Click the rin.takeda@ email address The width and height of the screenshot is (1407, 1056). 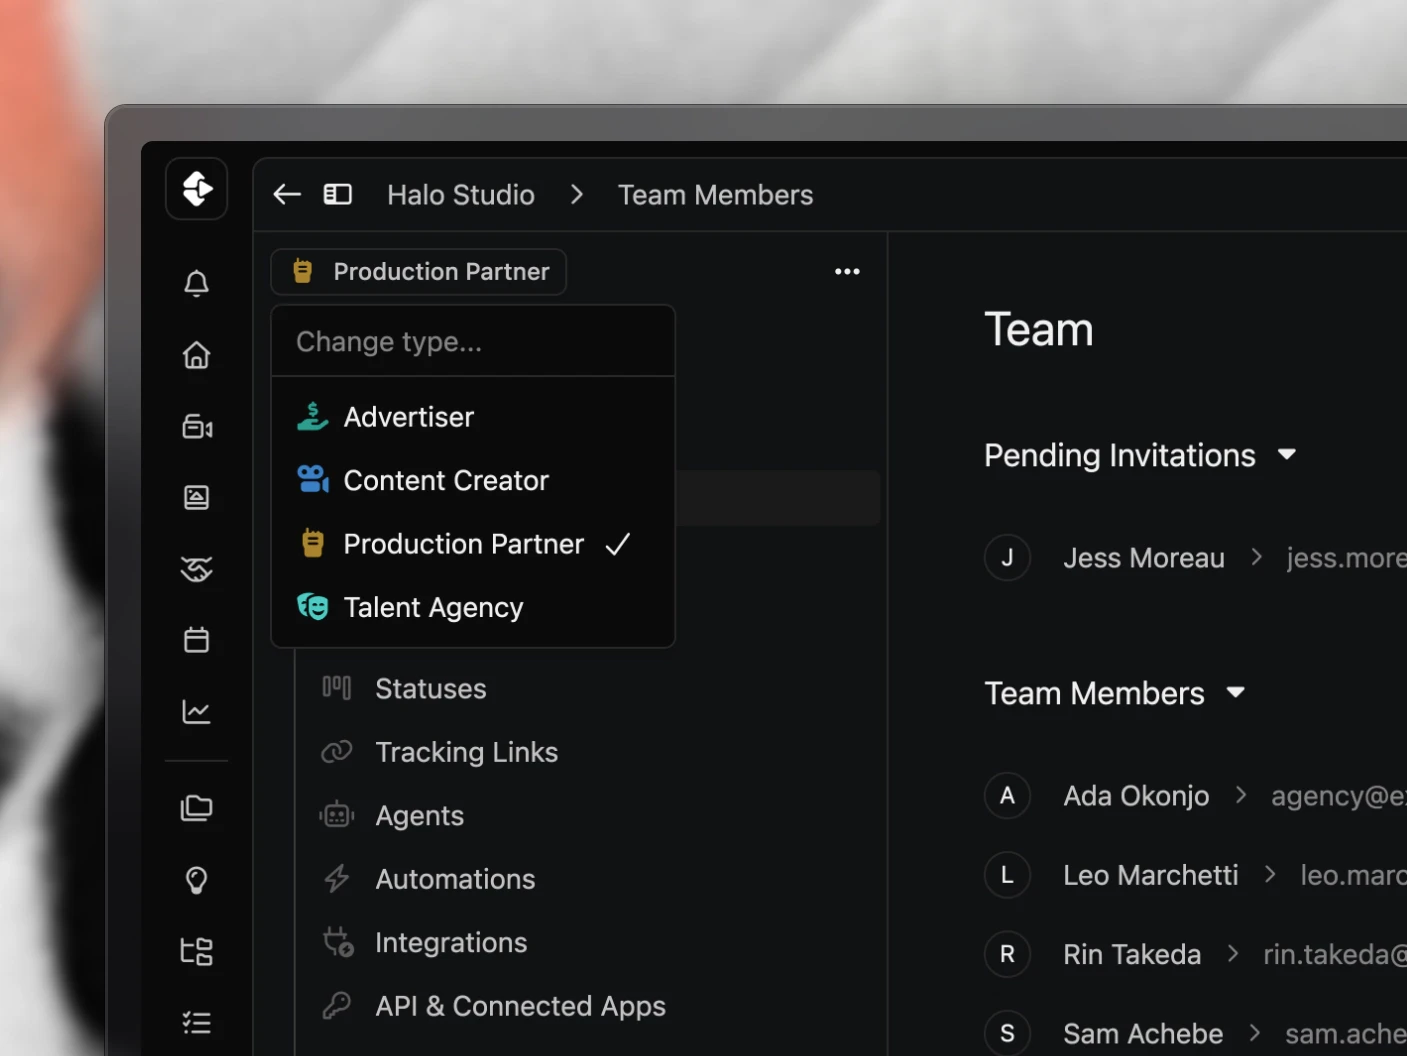[x=1334, y=955]
